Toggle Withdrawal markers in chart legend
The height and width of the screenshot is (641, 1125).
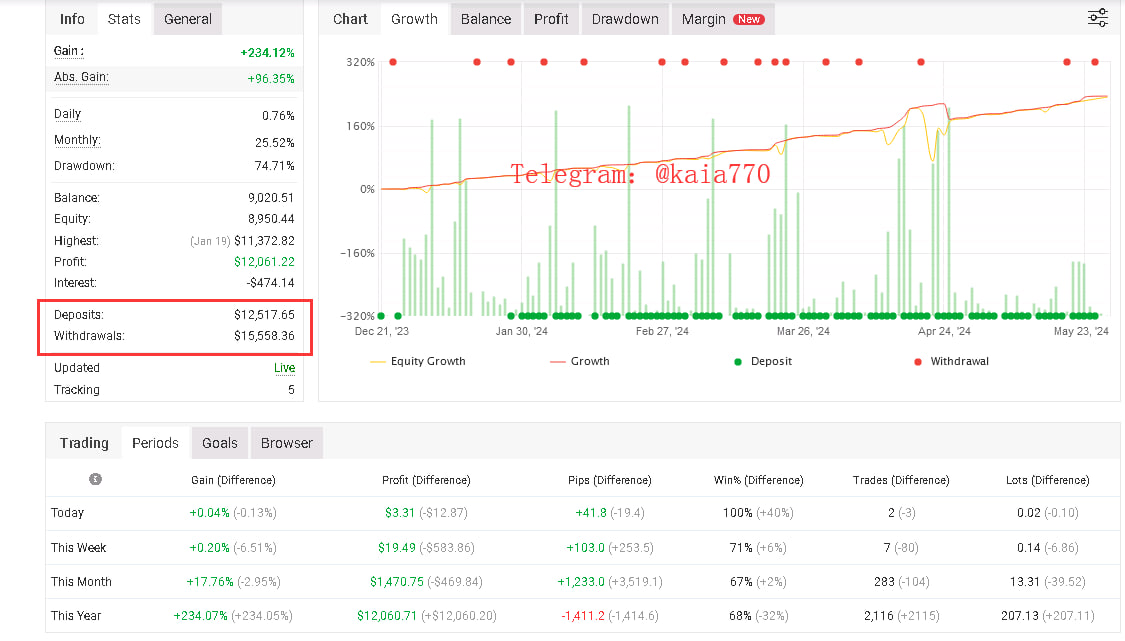951,361
